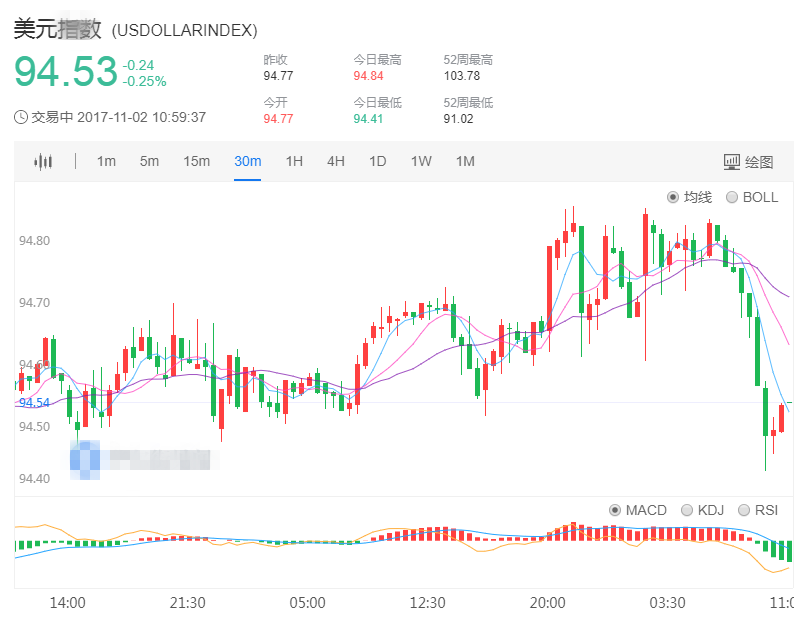Click the 21:30 time axis label
The width and height of the screenshot is (805, 632).
[x=187, y=603]
